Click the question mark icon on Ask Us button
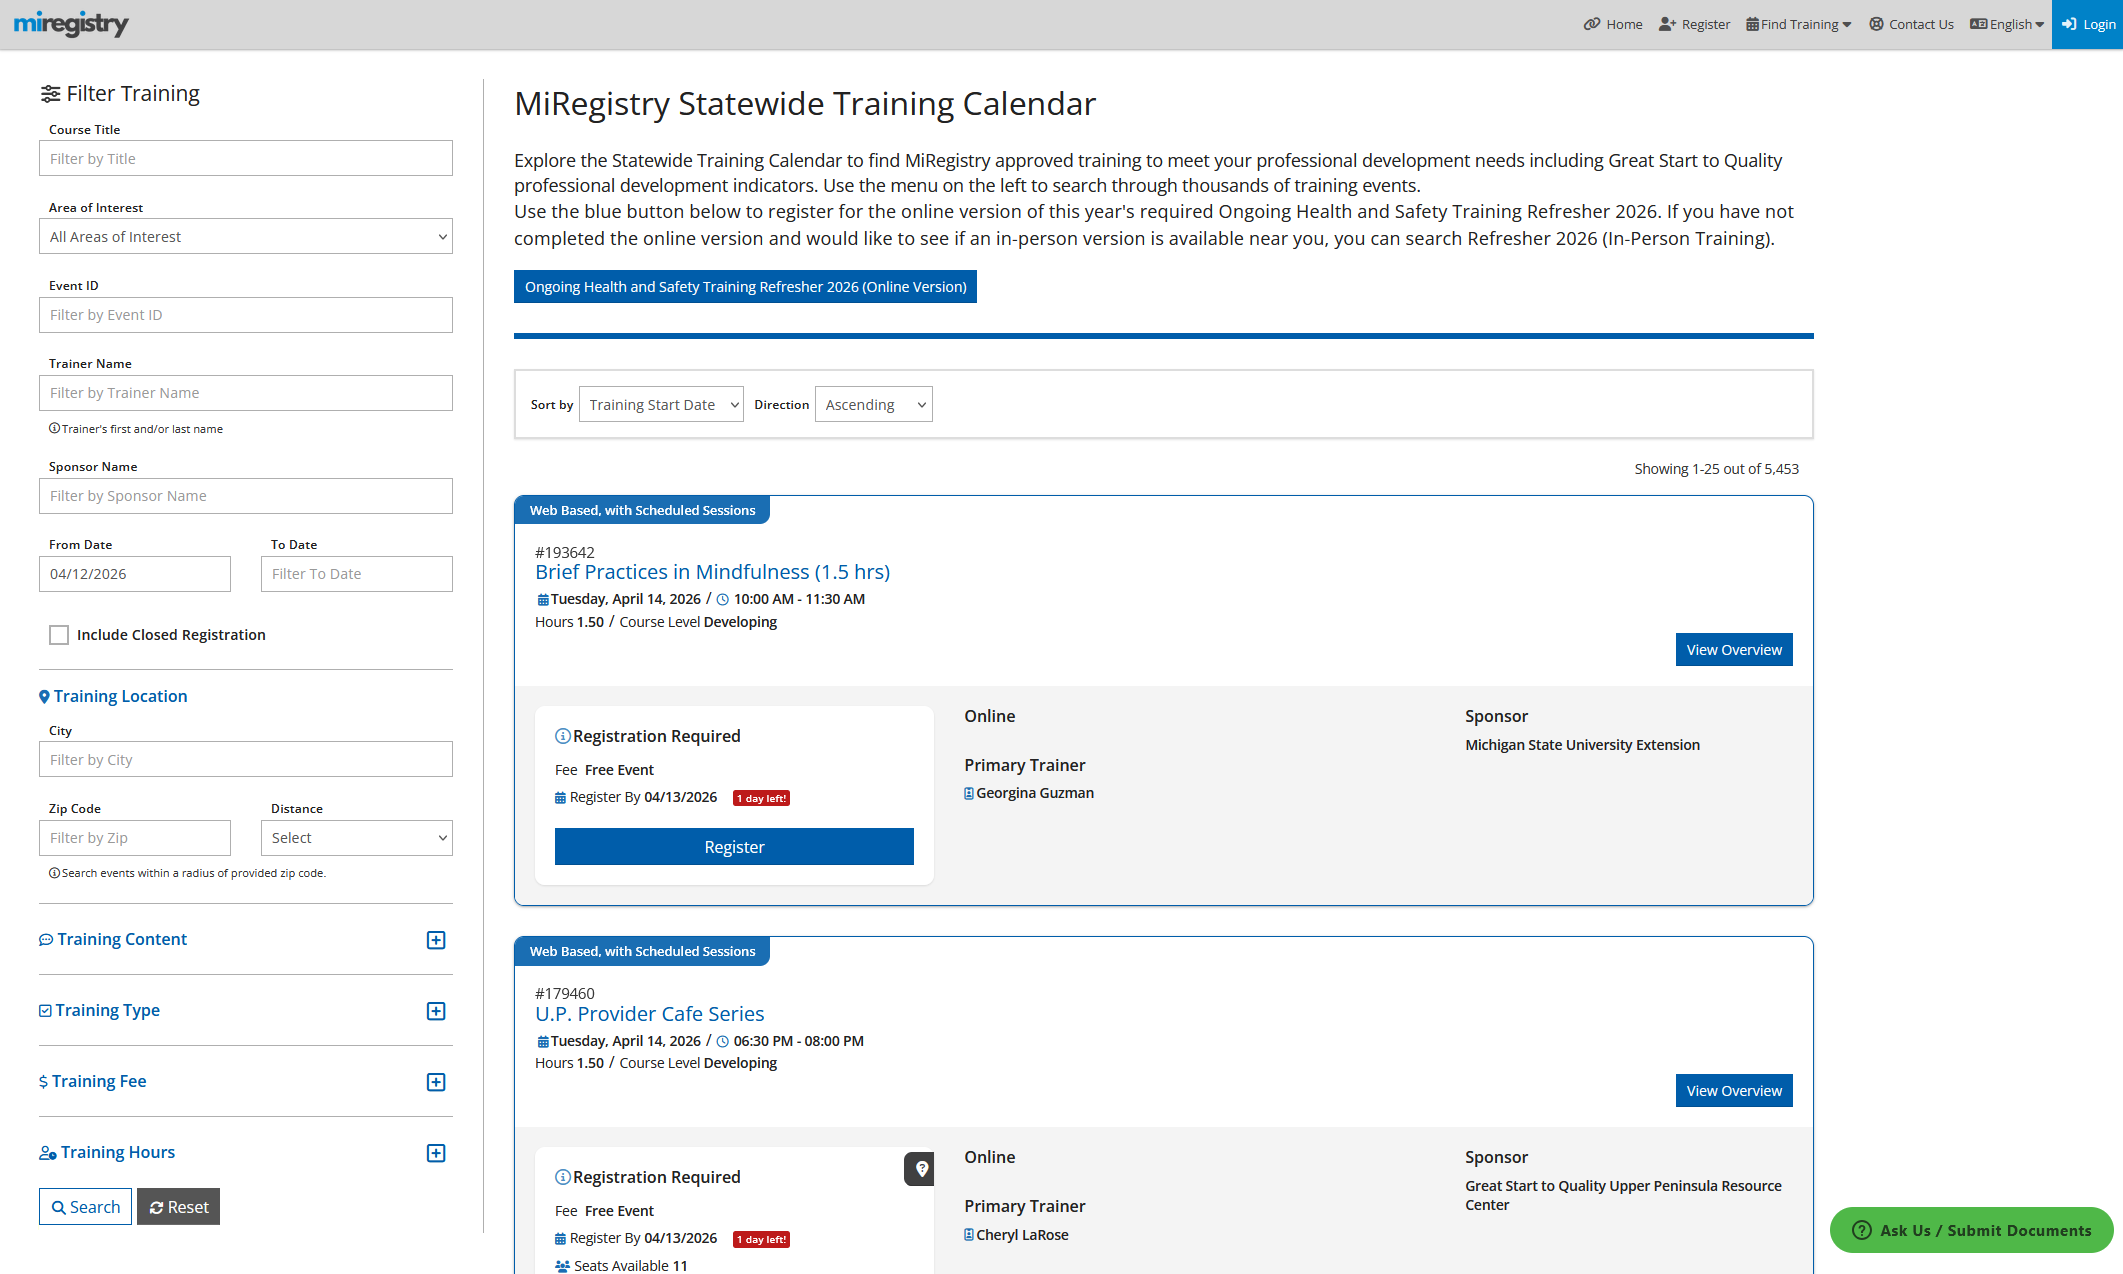 pyautogui.click(x=1861, y=1230)
